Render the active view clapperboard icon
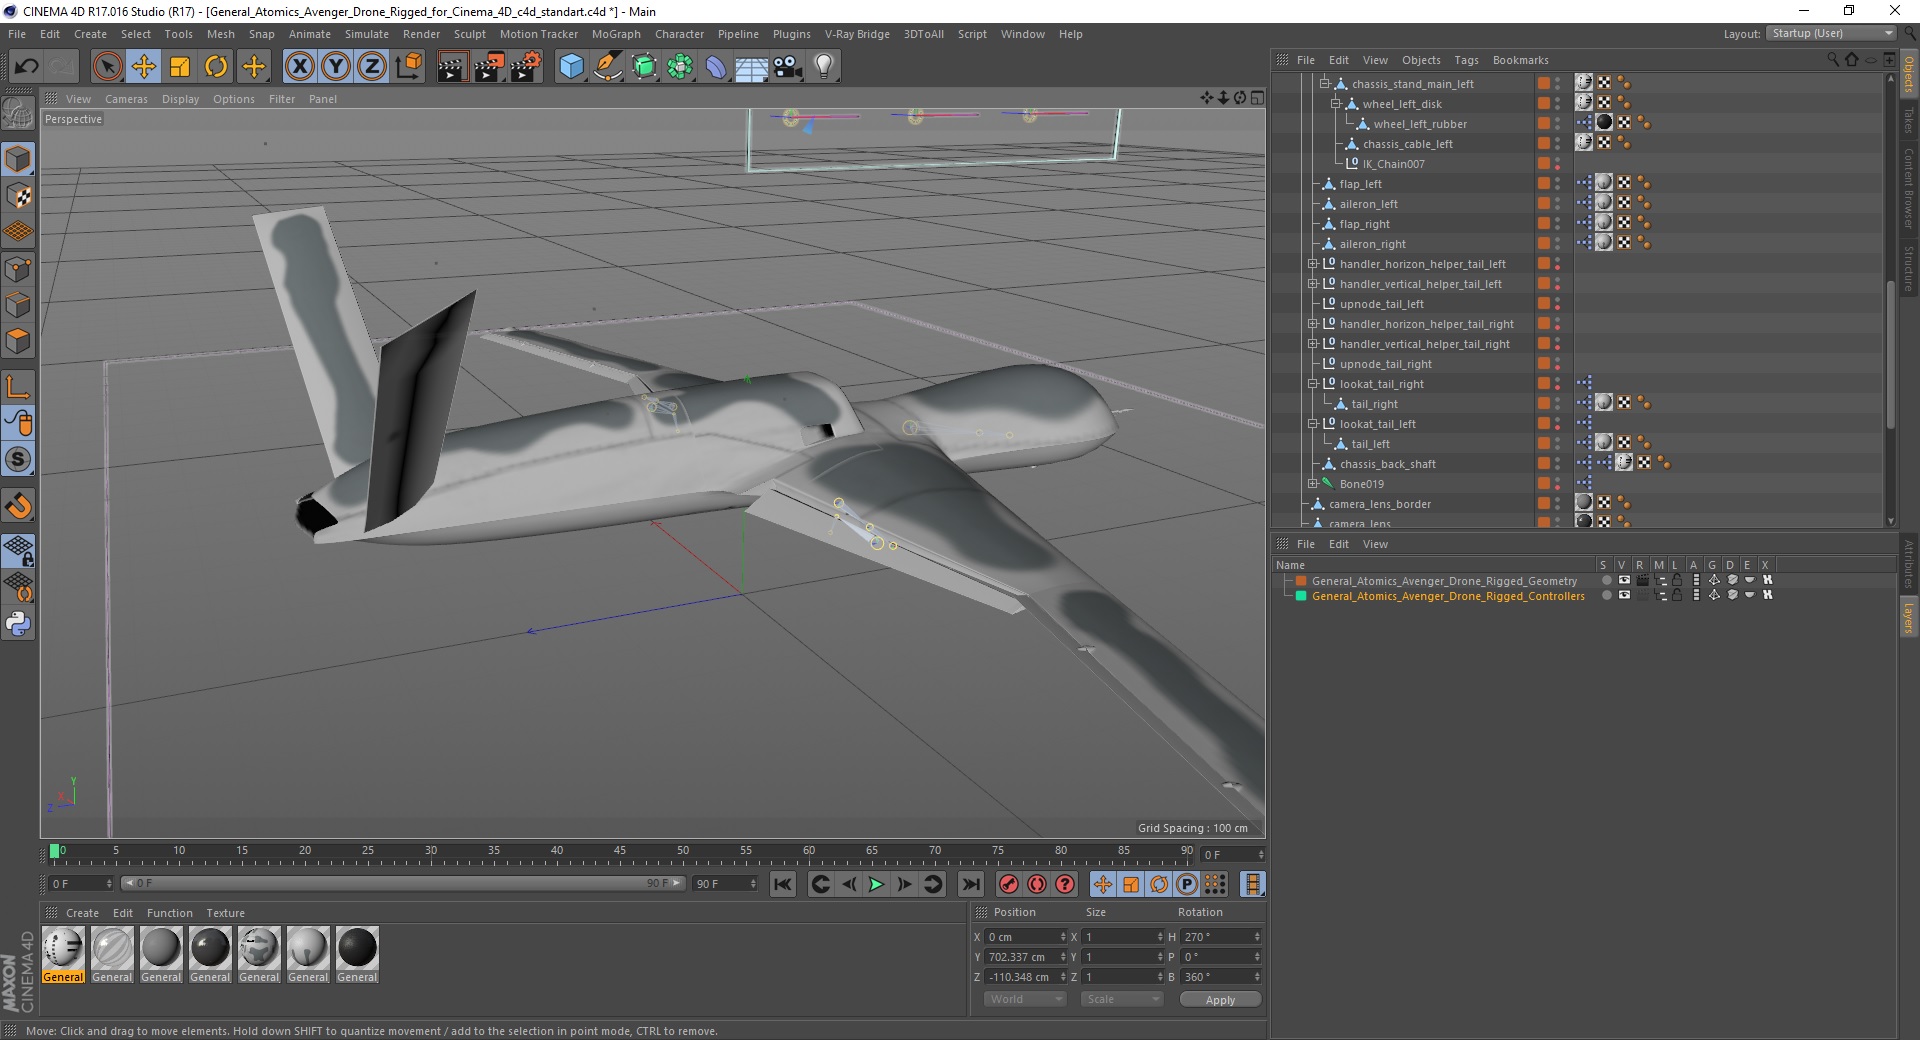Viewport: 1920px width, 1040px height. coord(452,67)
